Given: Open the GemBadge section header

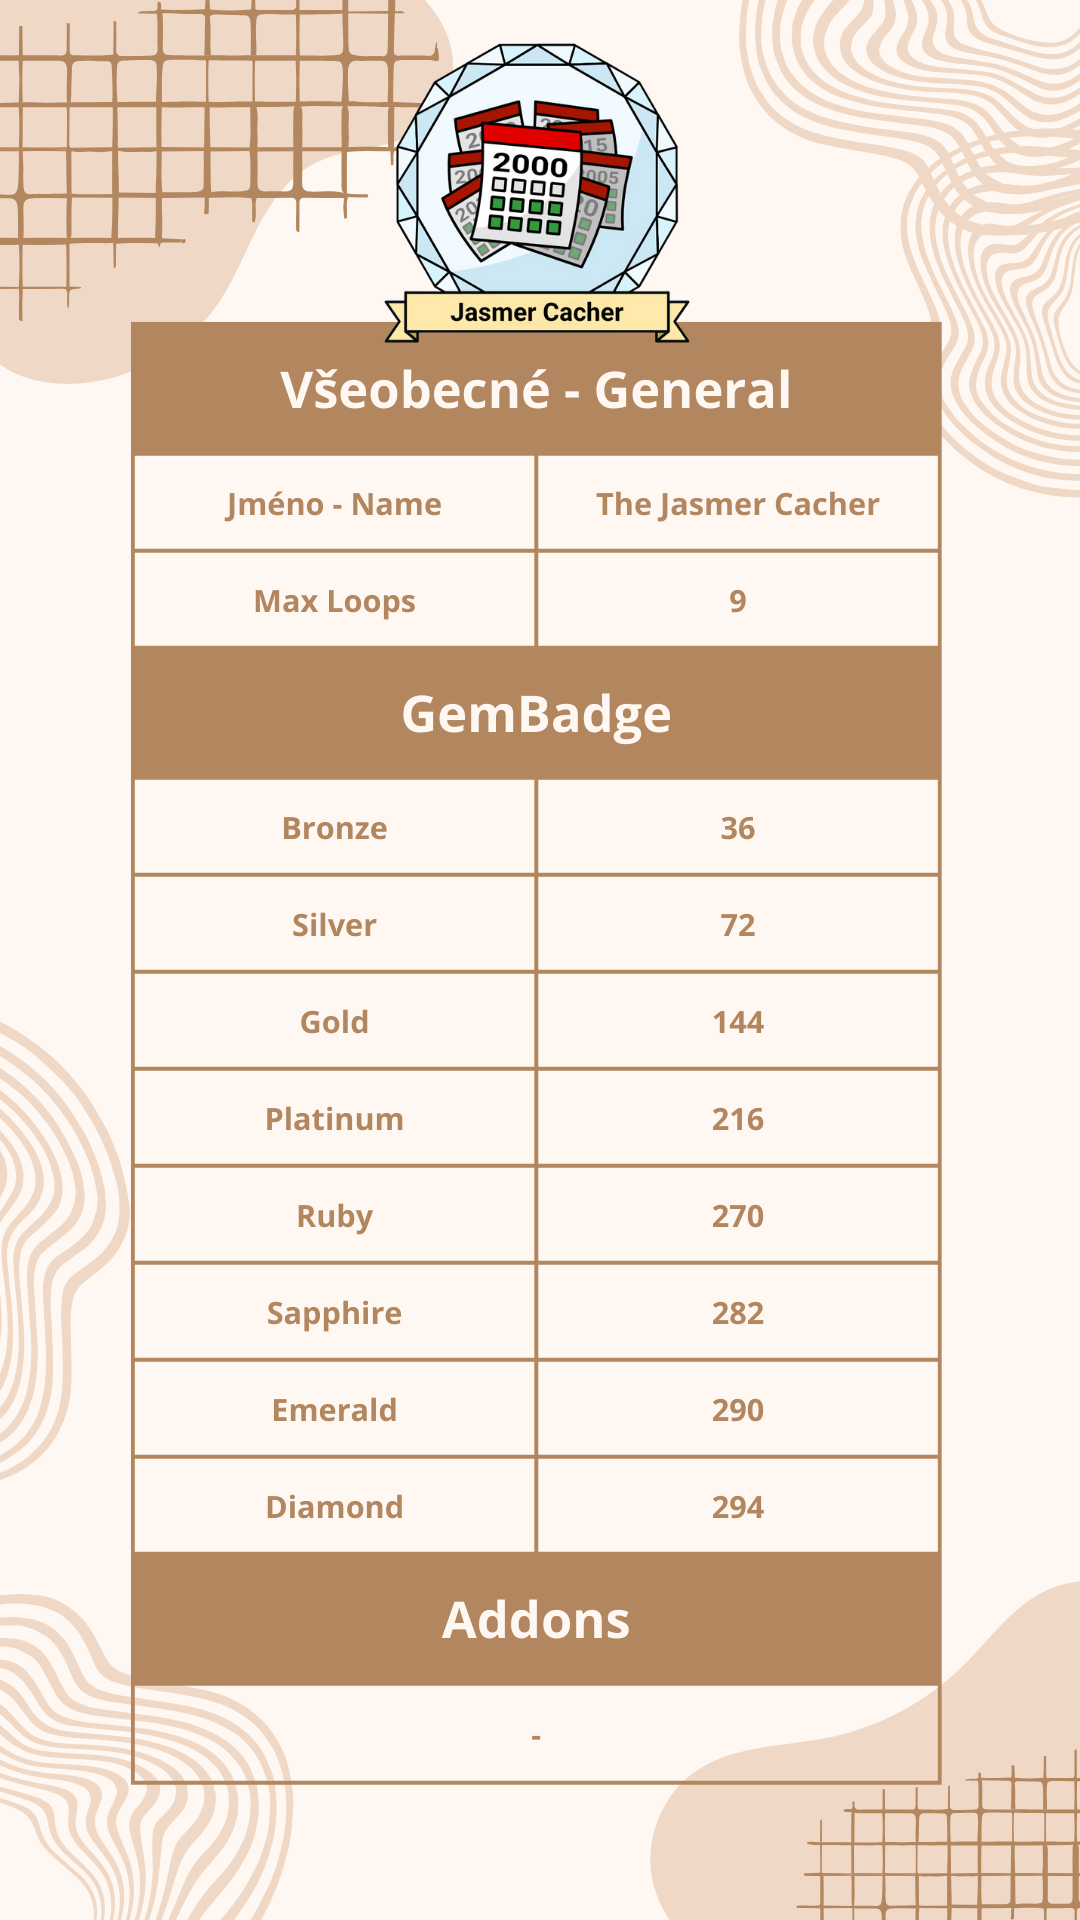Looking at the screenshot, I should coord(536,714).
